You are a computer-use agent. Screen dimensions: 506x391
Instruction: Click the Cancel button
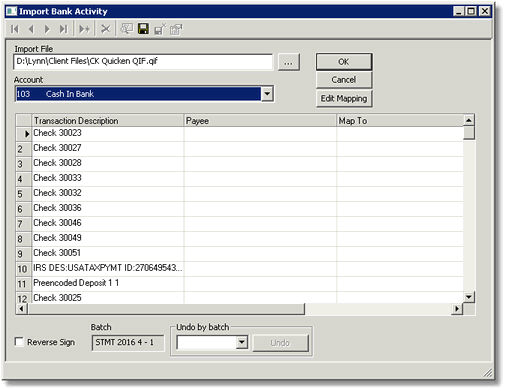[x=344, y=80]
